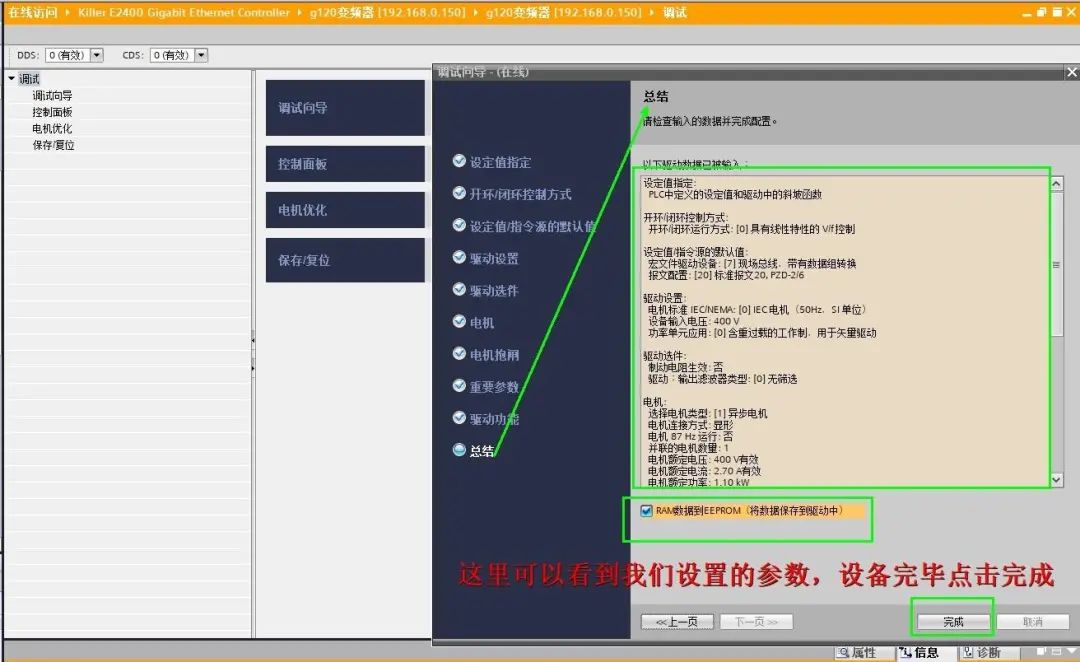The height and width of the screenshot is (662, 1080).
Task: Click Killer E2400 Gigabit Ethernet Controller breadcrumb
Action: coord(184,12)
